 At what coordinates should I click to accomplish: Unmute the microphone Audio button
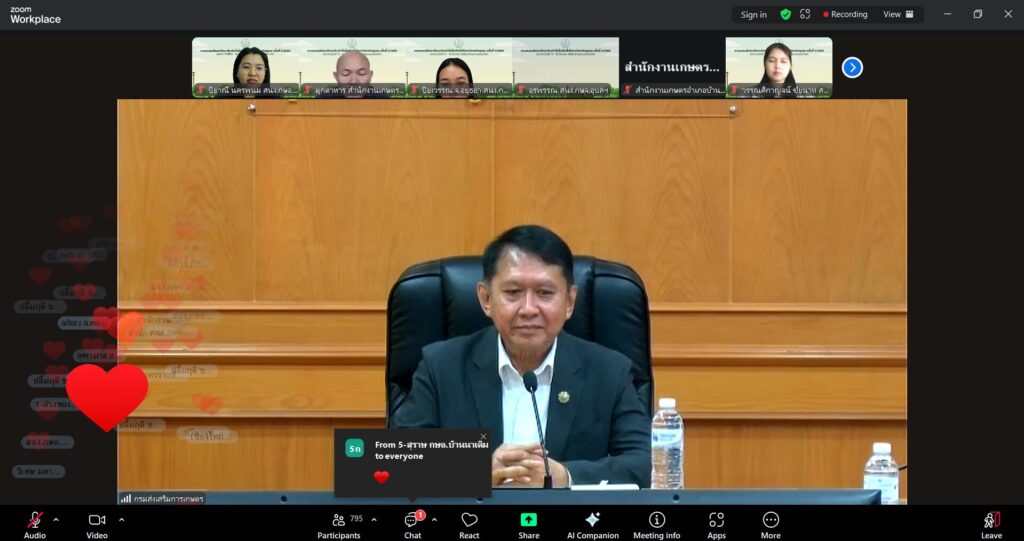(x=35, y=523)
